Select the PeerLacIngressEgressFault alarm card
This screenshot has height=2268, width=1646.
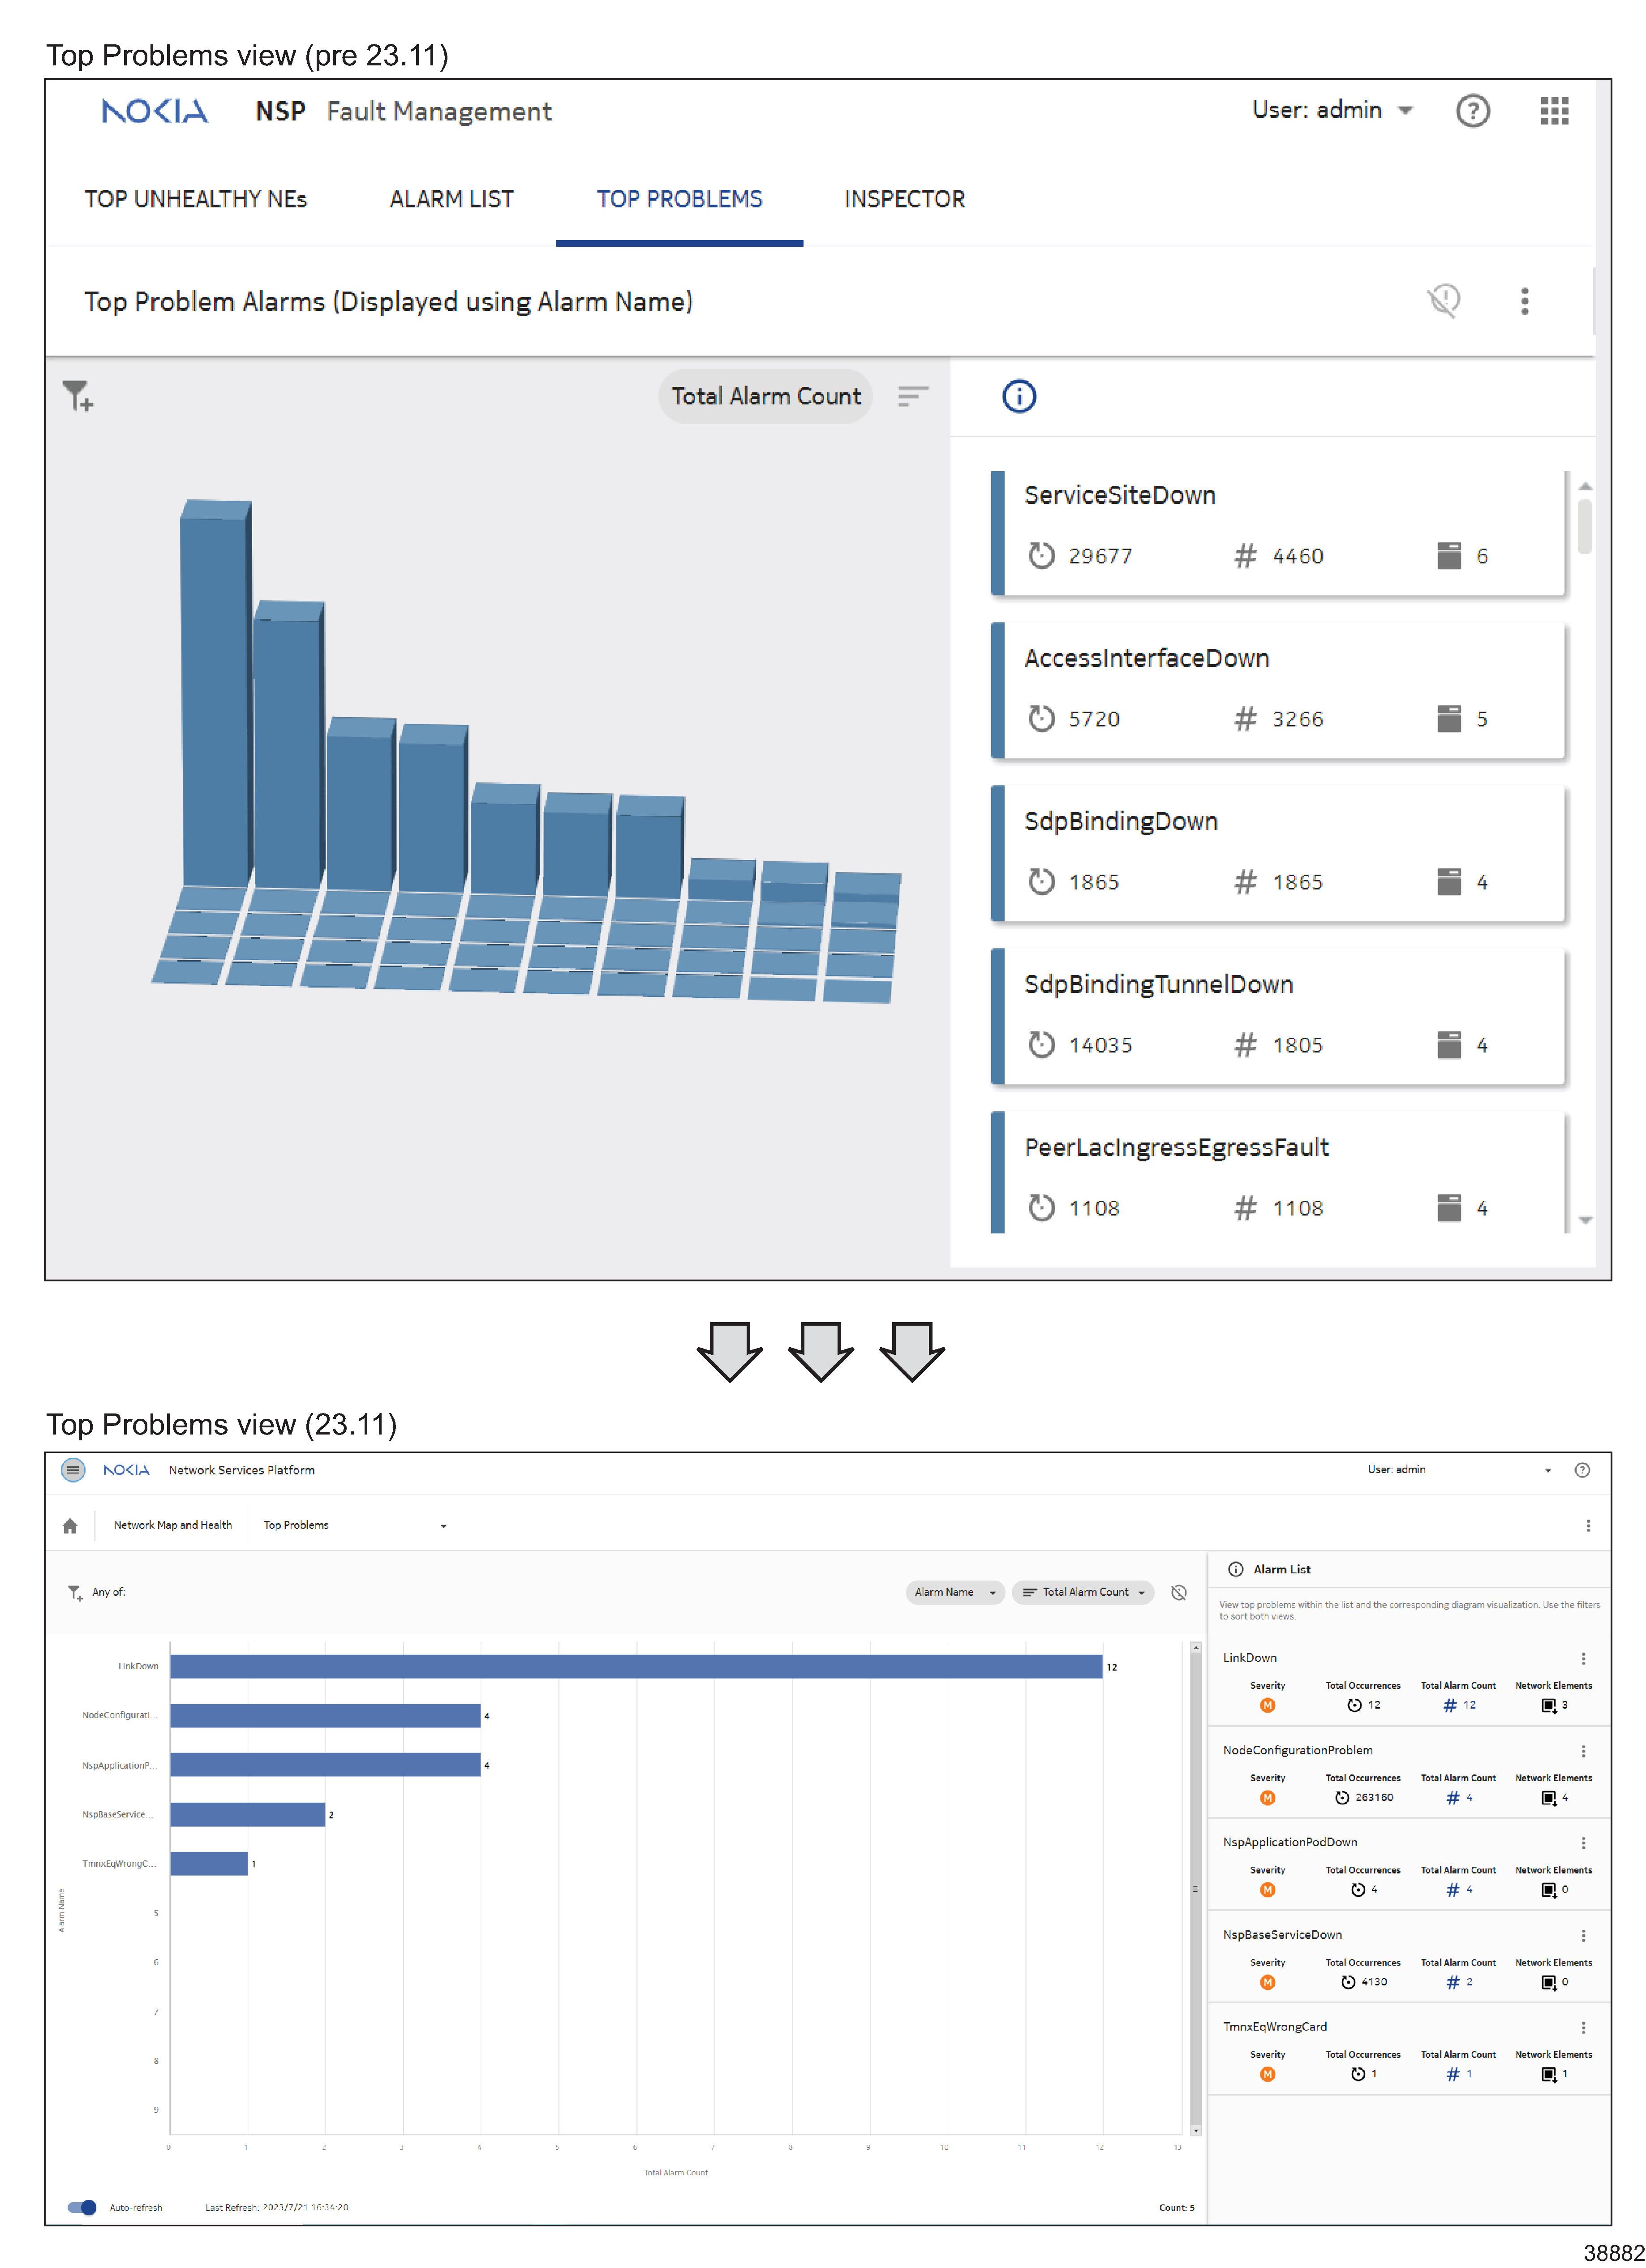click(x=1278, y=1172)
